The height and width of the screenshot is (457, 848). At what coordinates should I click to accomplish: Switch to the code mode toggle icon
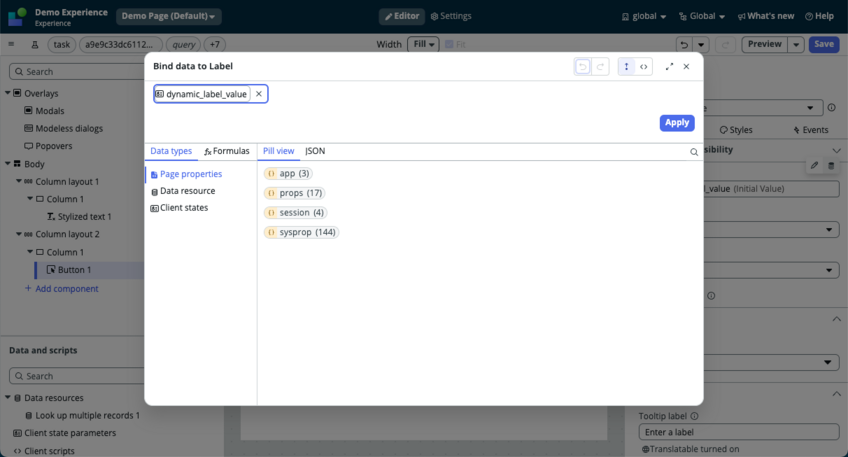pyautogui.click(x=644, y=67)
